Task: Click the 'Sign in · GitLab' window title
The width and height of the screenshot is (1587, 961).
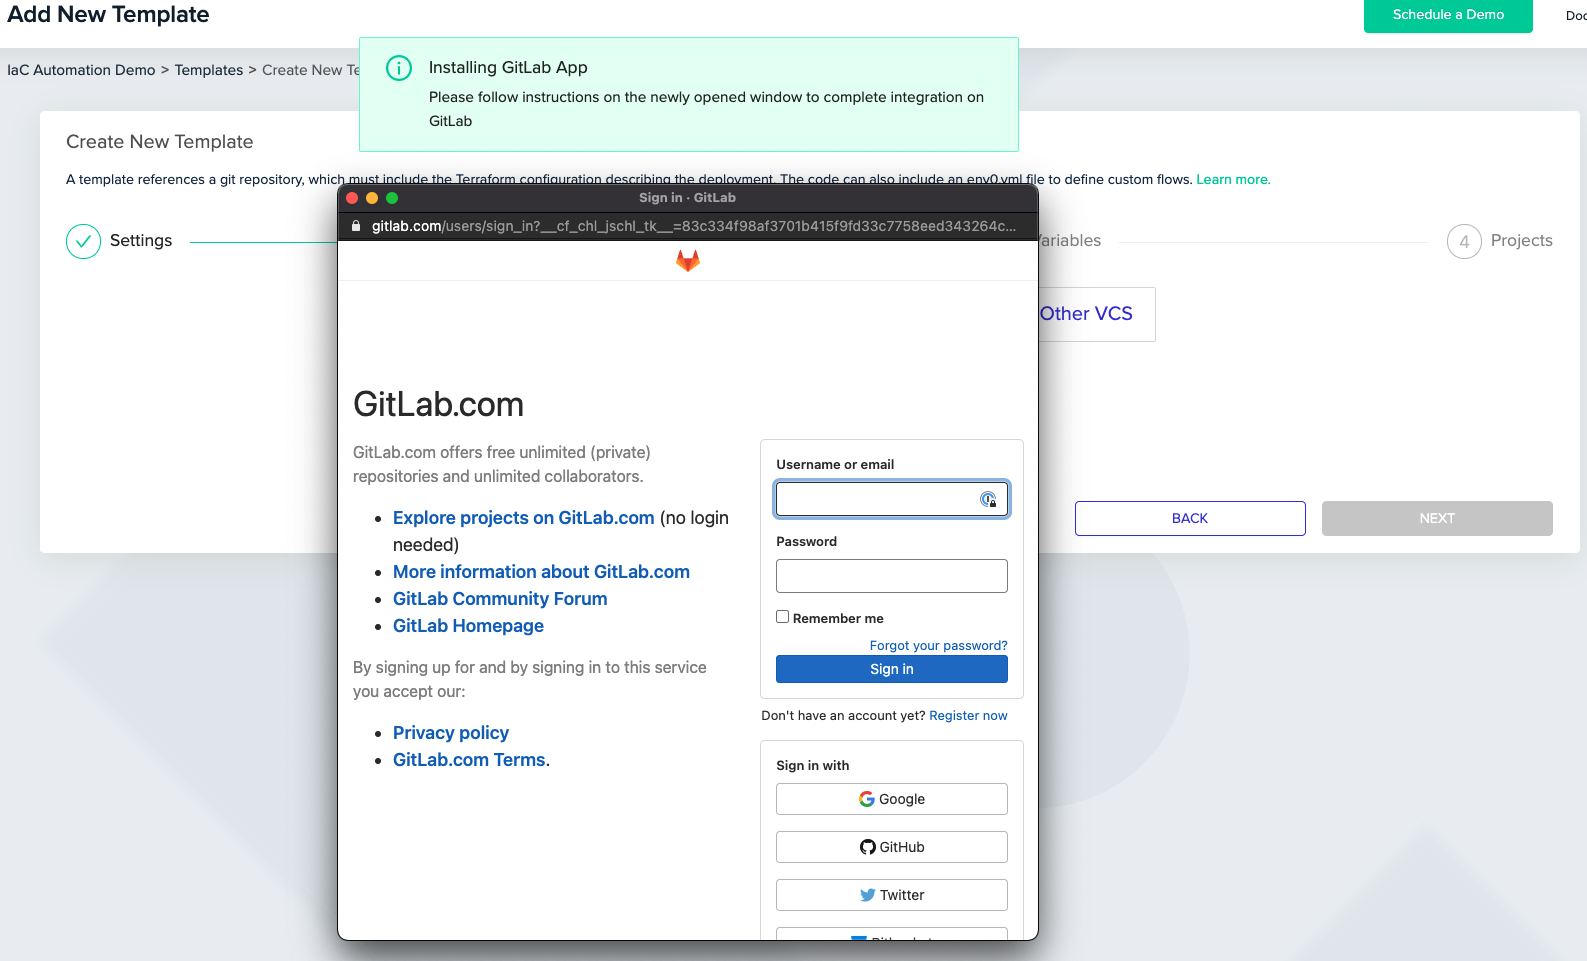Action: coord(688,198)
